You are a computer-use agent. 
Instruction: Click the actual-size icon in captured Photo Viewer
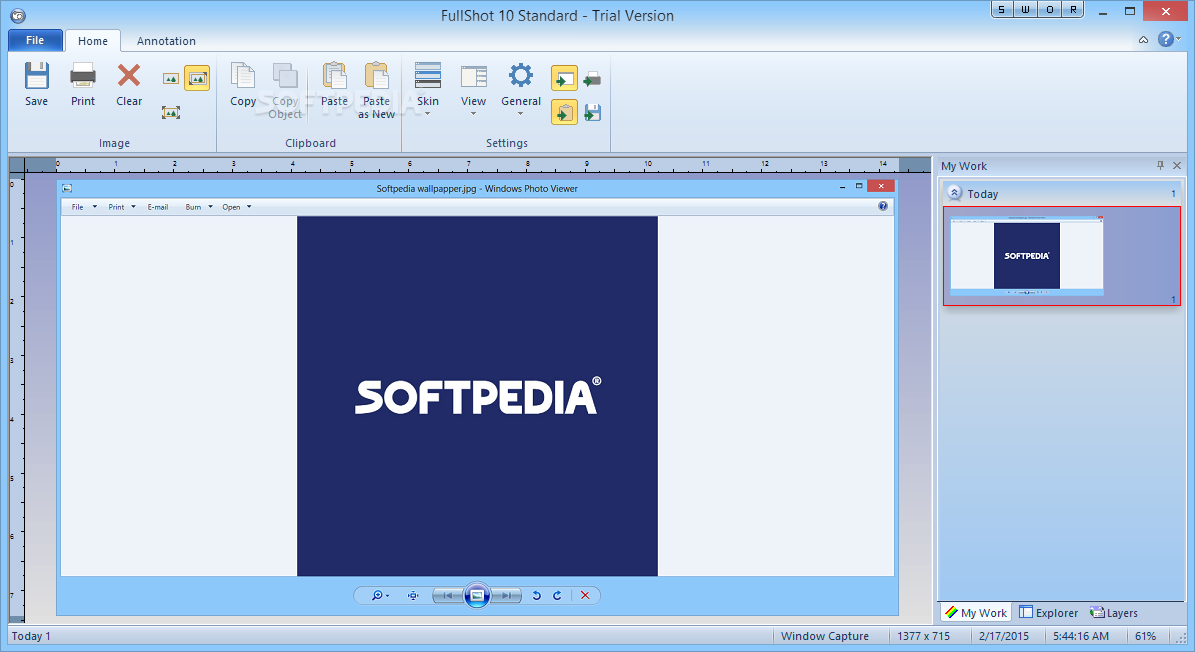[x=412, y=596]
